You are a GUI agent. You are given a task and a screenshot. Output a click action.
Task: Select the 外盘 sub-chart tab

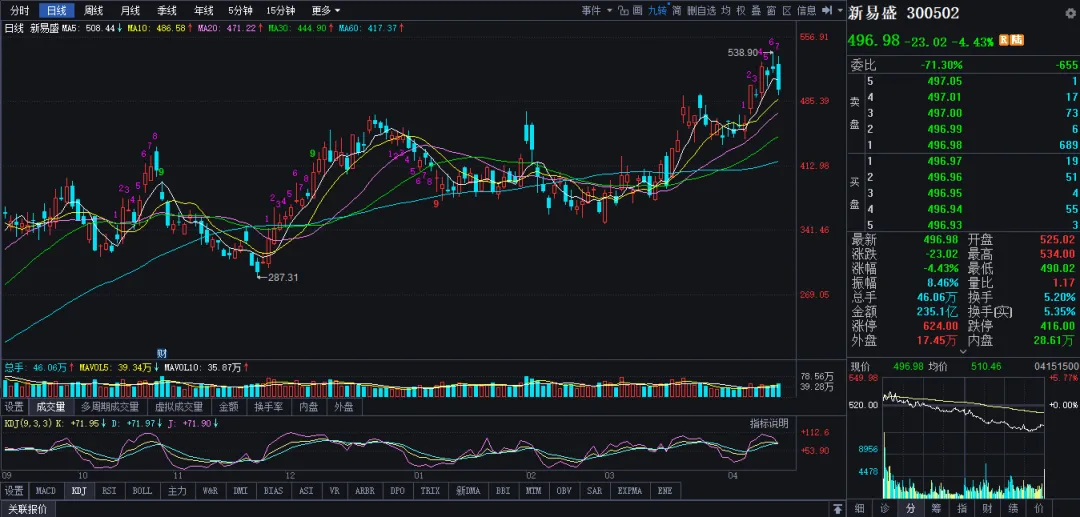[x=344, y=407]
